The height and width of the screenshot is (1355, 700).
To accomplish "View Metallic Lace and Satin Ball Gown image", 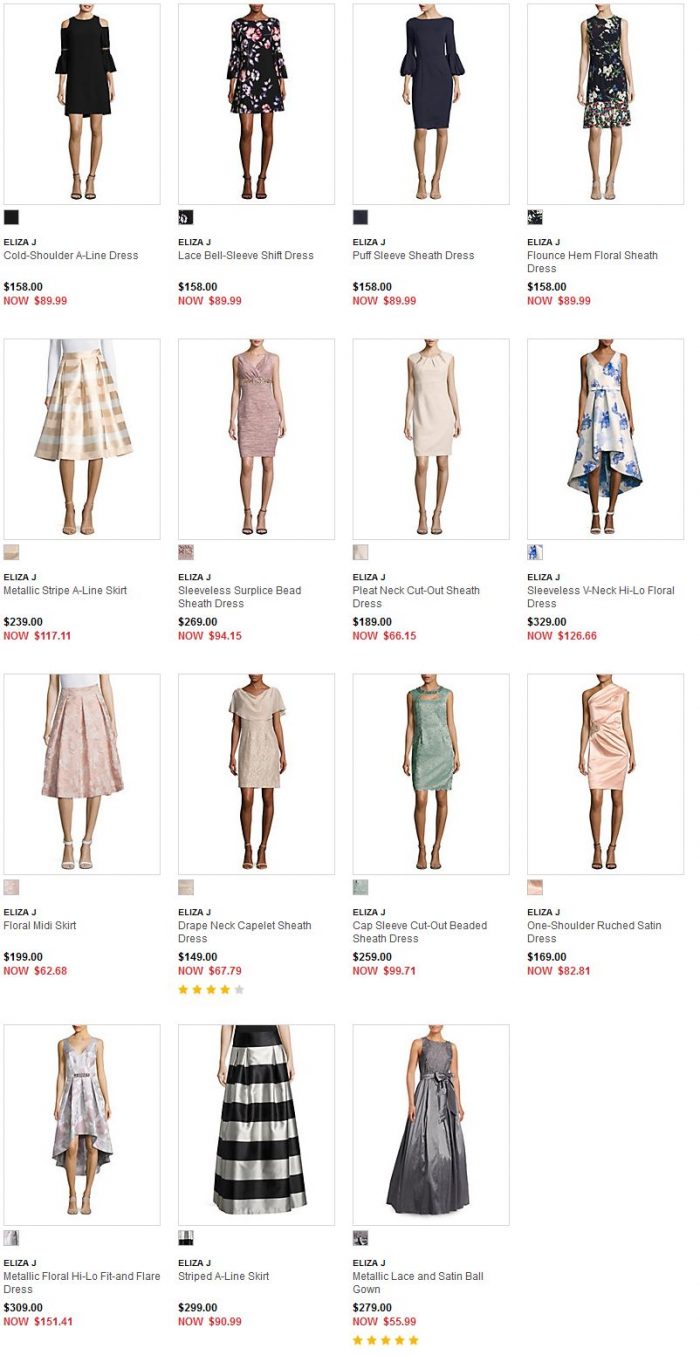I will (x=431, y=1125).
